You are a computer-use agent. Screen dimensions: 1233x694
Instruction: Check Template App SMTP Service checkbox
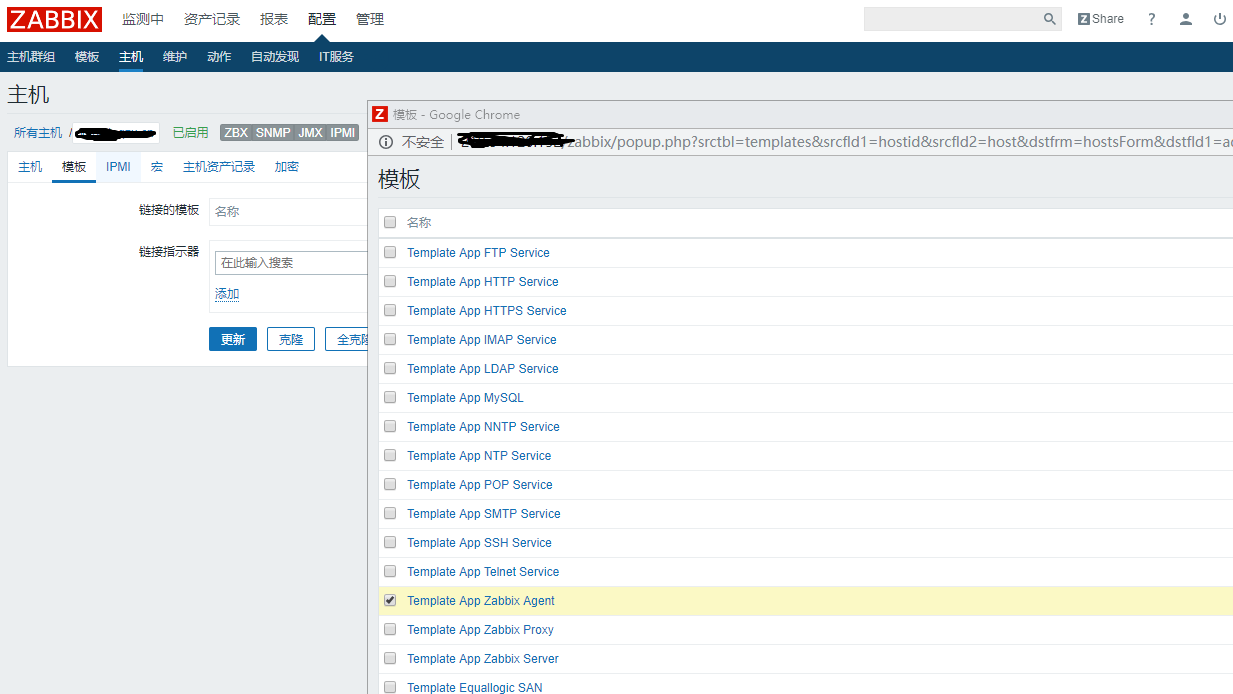[390, 513]
